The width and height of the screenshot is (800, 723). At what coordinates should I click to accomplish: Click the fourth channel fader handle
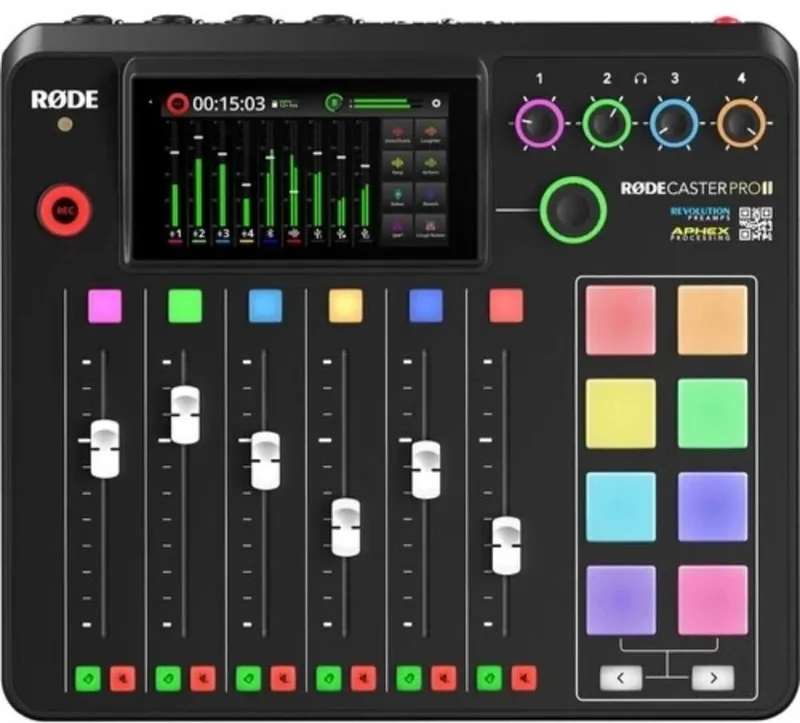pos(345,527)
